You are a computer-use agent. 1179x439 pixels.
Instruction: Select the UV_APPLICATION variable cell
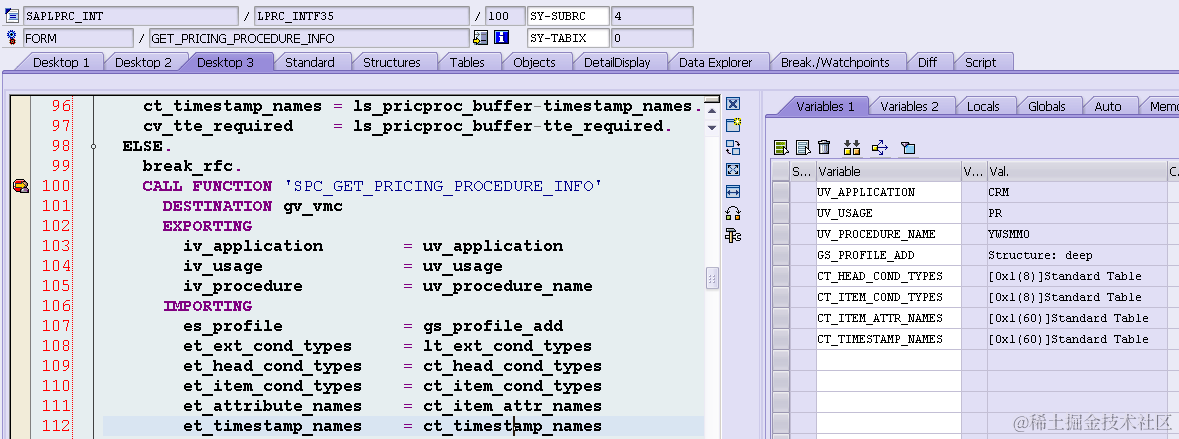pos(889,192)
